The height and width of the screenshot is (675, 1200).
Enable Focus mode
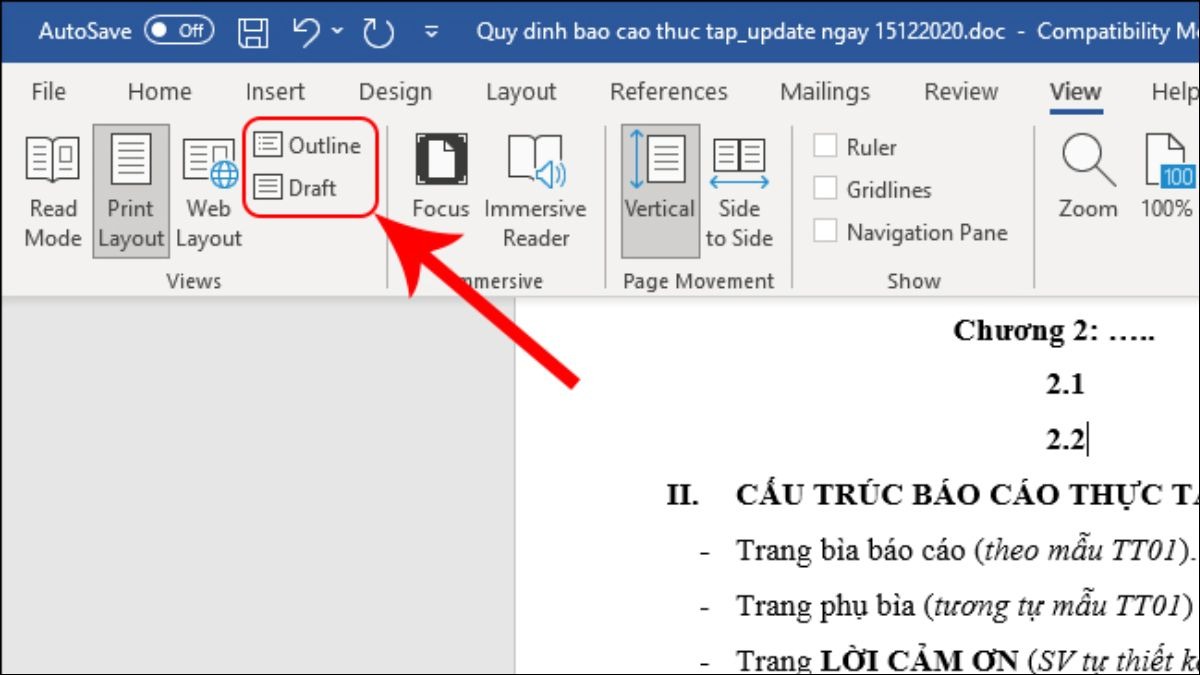pyautogui.click(x=440, y=178)
